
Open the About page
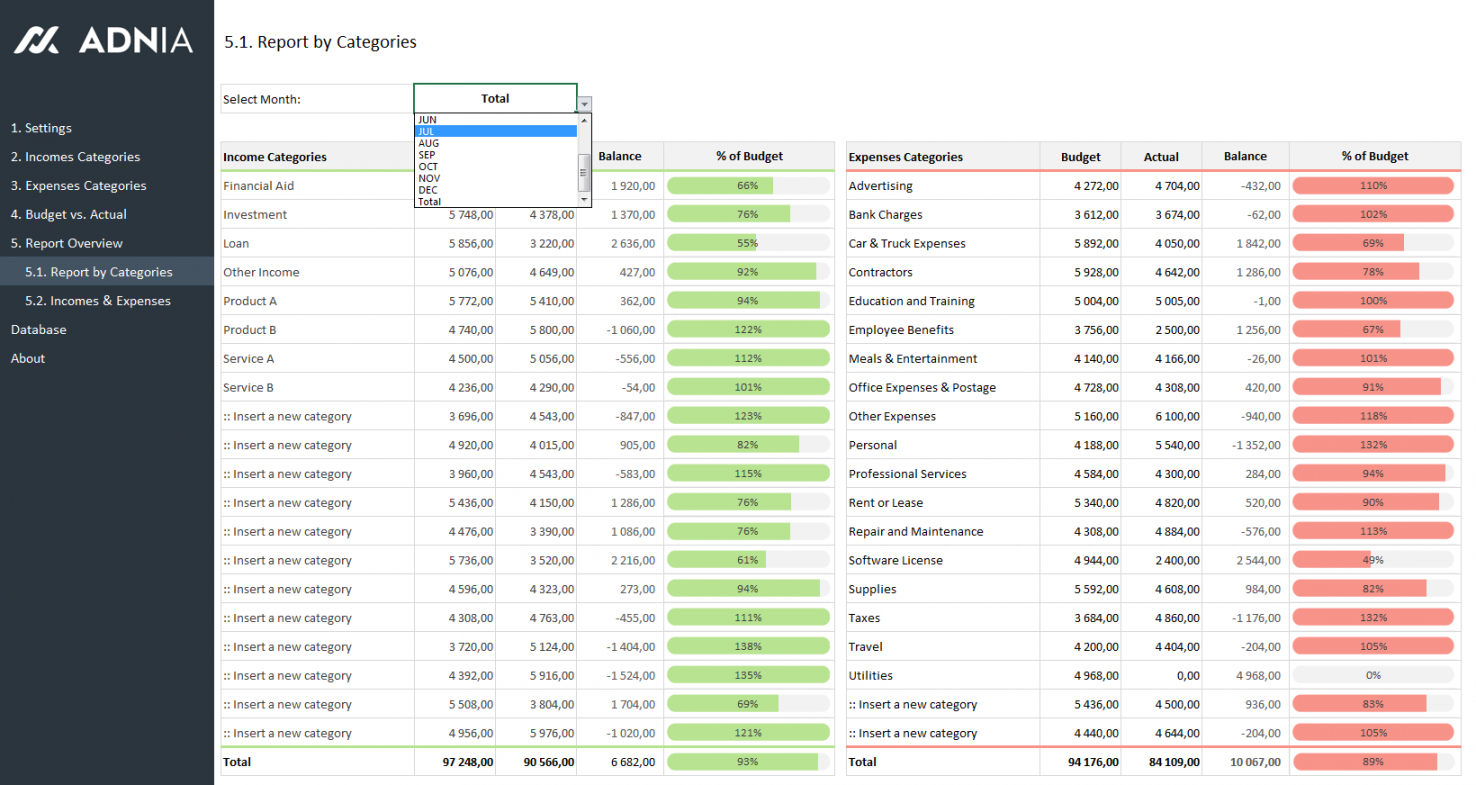tap(28, 359)
